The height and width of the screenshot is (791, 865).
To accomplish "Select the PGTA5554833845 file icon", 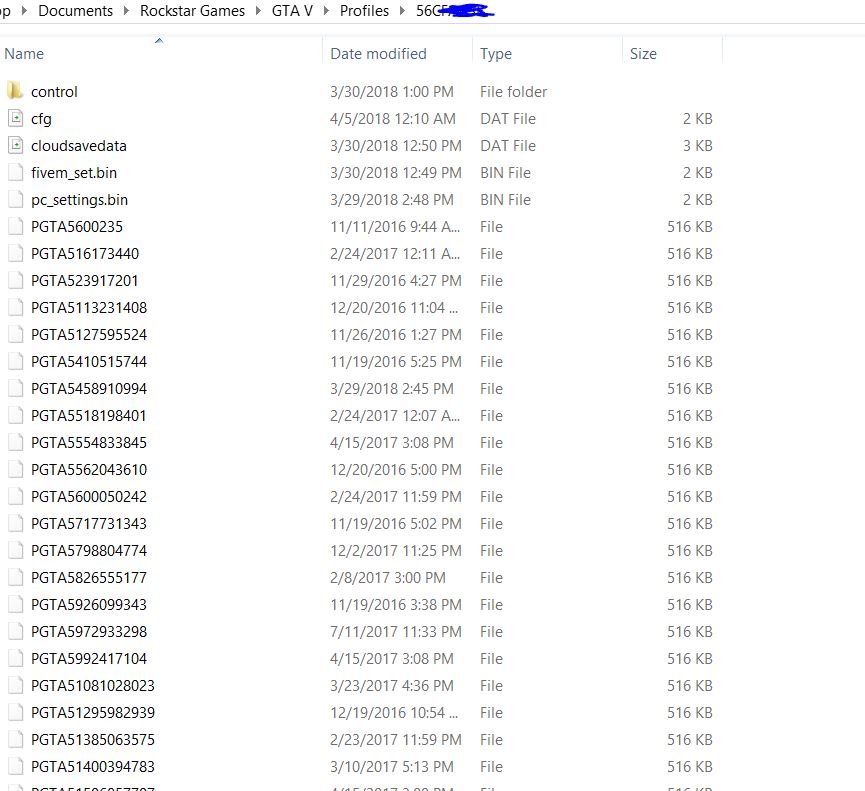I will pos(16,442).
